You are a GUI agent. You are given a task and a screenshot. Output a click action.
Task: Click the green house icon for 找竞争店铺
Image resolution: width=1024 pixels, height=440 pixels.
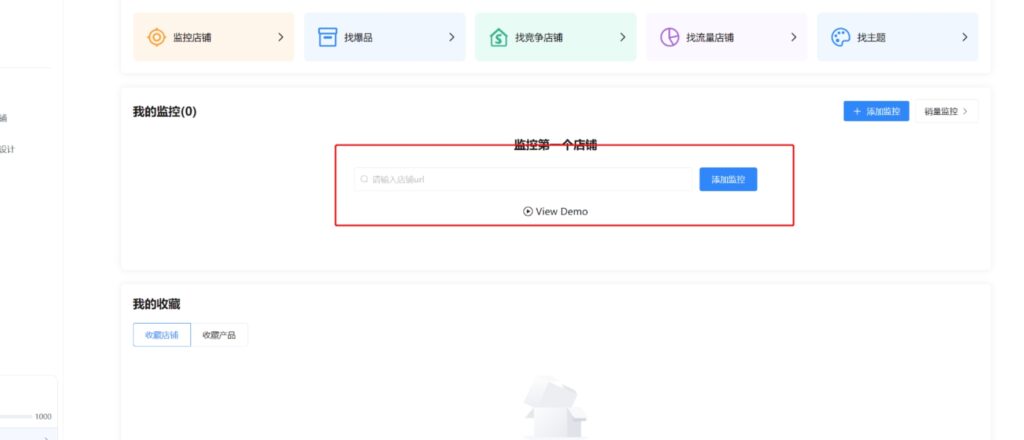[x=498, y=37]
